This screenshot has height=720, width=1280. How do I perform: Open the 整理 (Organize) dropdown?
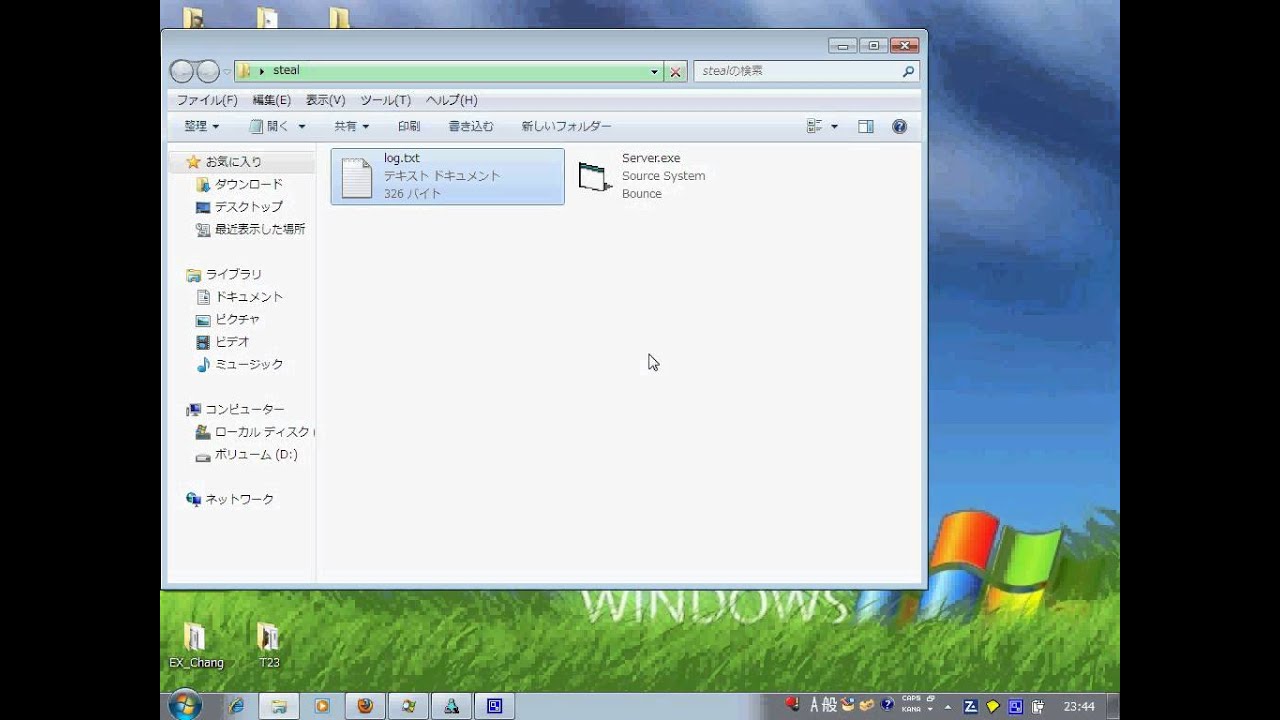(x=201, y=127)
